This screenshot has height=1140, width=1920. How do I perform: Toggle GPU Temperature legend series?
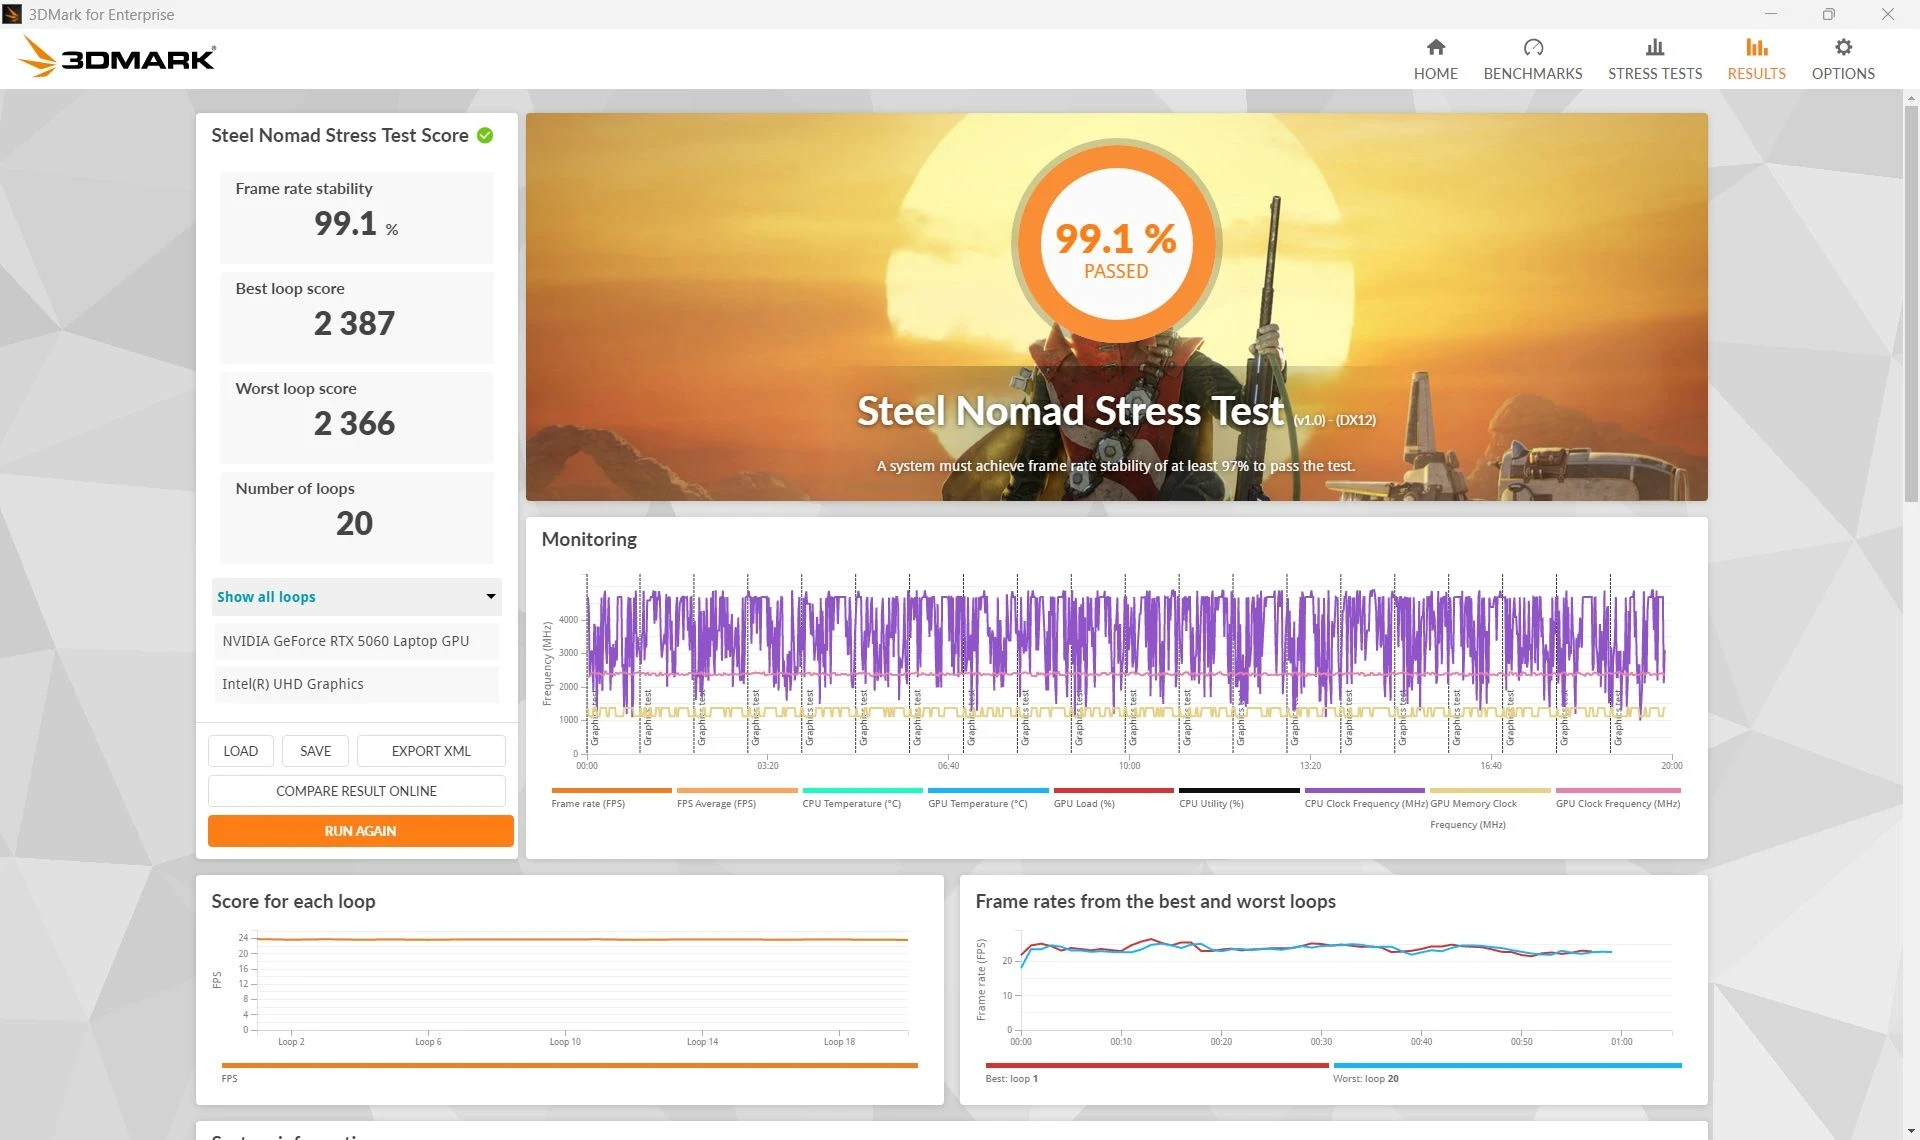pos(977,803)
